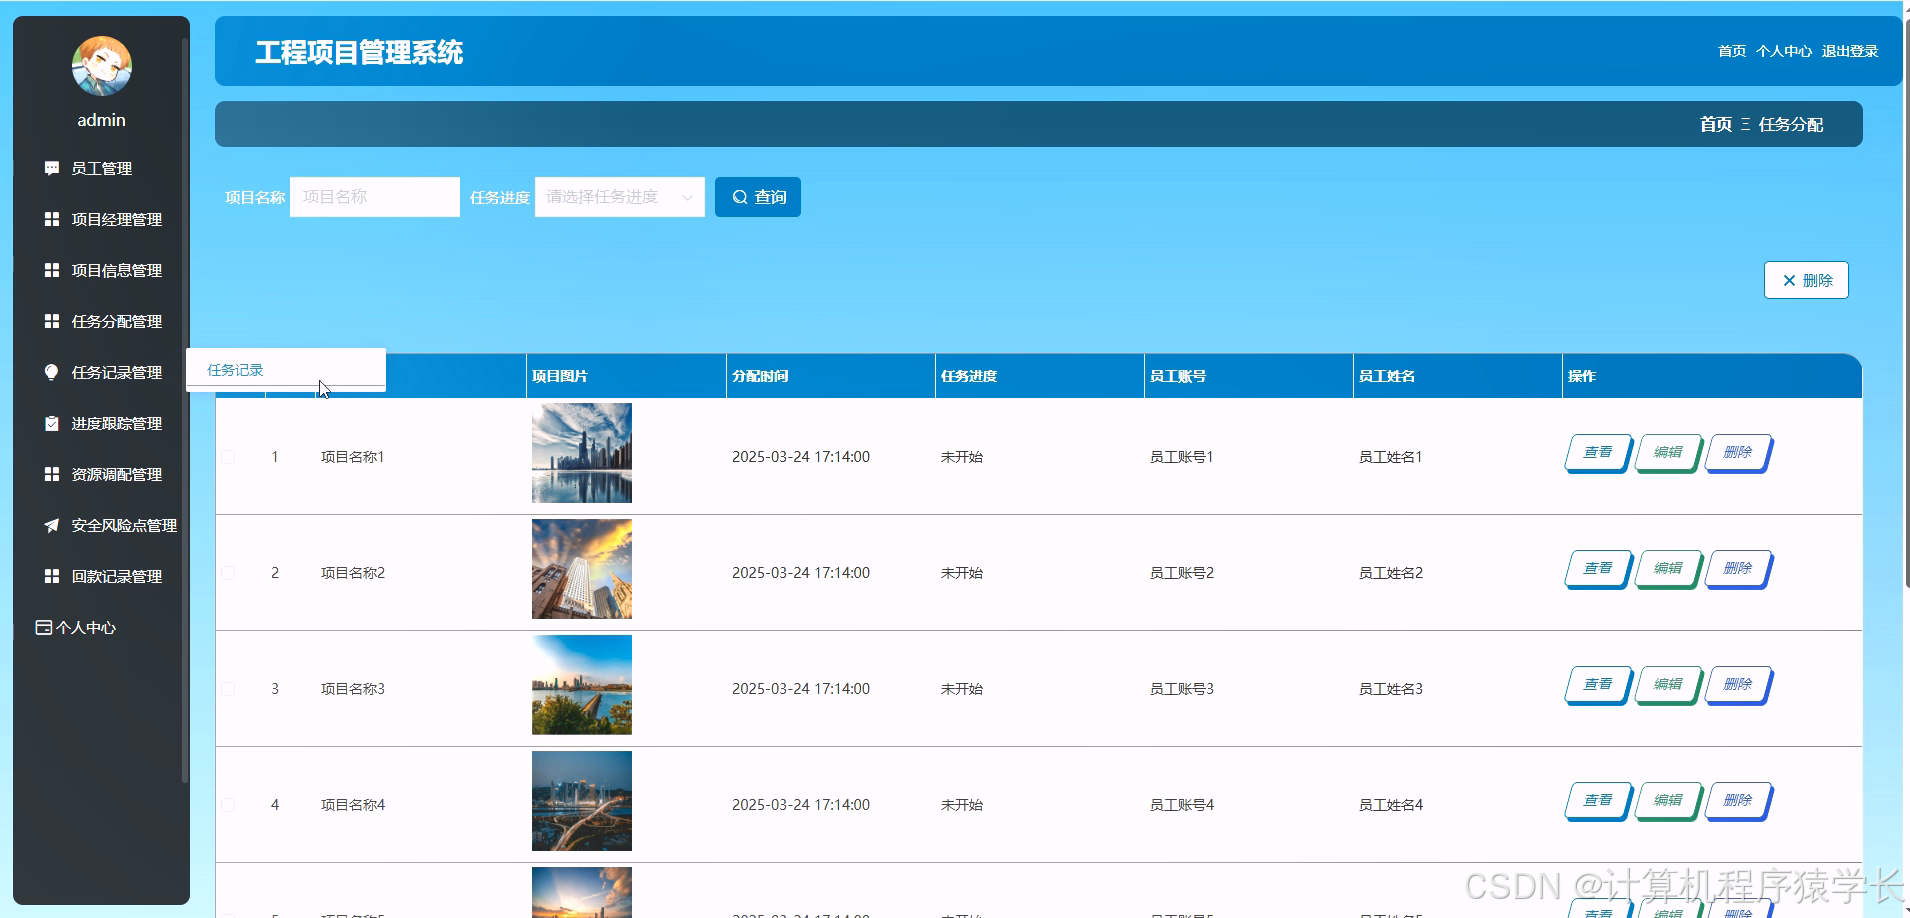Click the grid icon beside 项目经理管理
Image resolution: width=1910 pixels, height=918 pixels.
coord(52,219)
